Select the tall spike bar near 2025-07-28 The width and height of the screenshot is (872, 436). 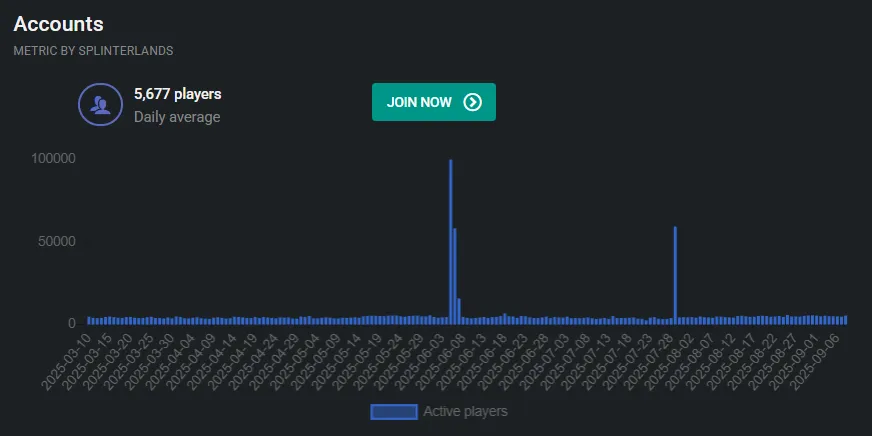[675, 275]
